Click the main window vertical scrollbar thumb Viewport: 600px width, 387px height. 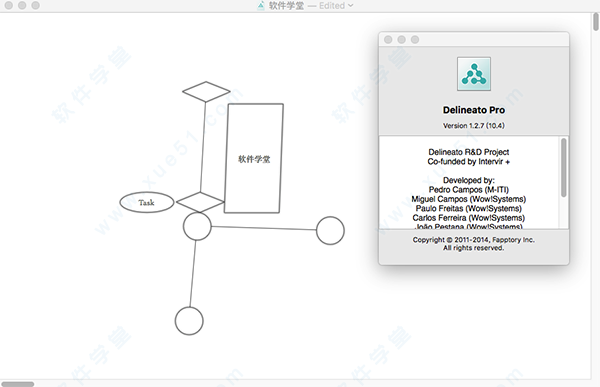(x=596, y=21)
